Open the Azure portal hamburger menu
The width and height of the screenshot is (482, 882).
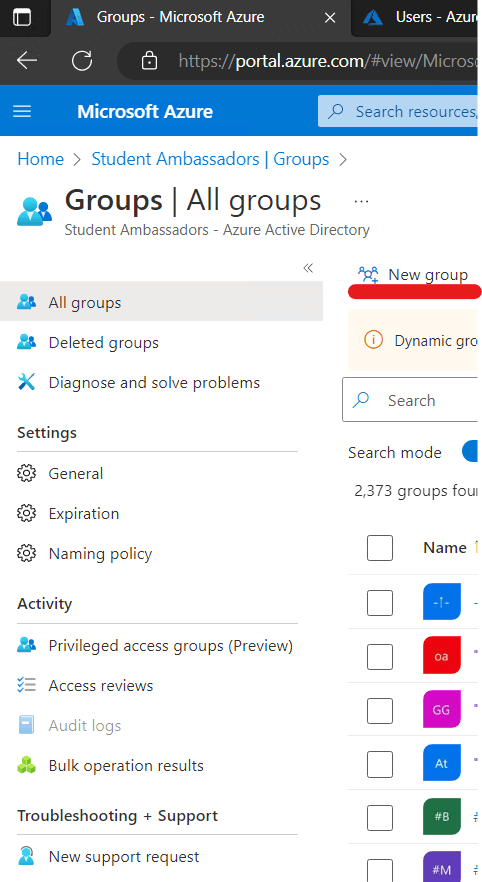(x=22, y=111)
